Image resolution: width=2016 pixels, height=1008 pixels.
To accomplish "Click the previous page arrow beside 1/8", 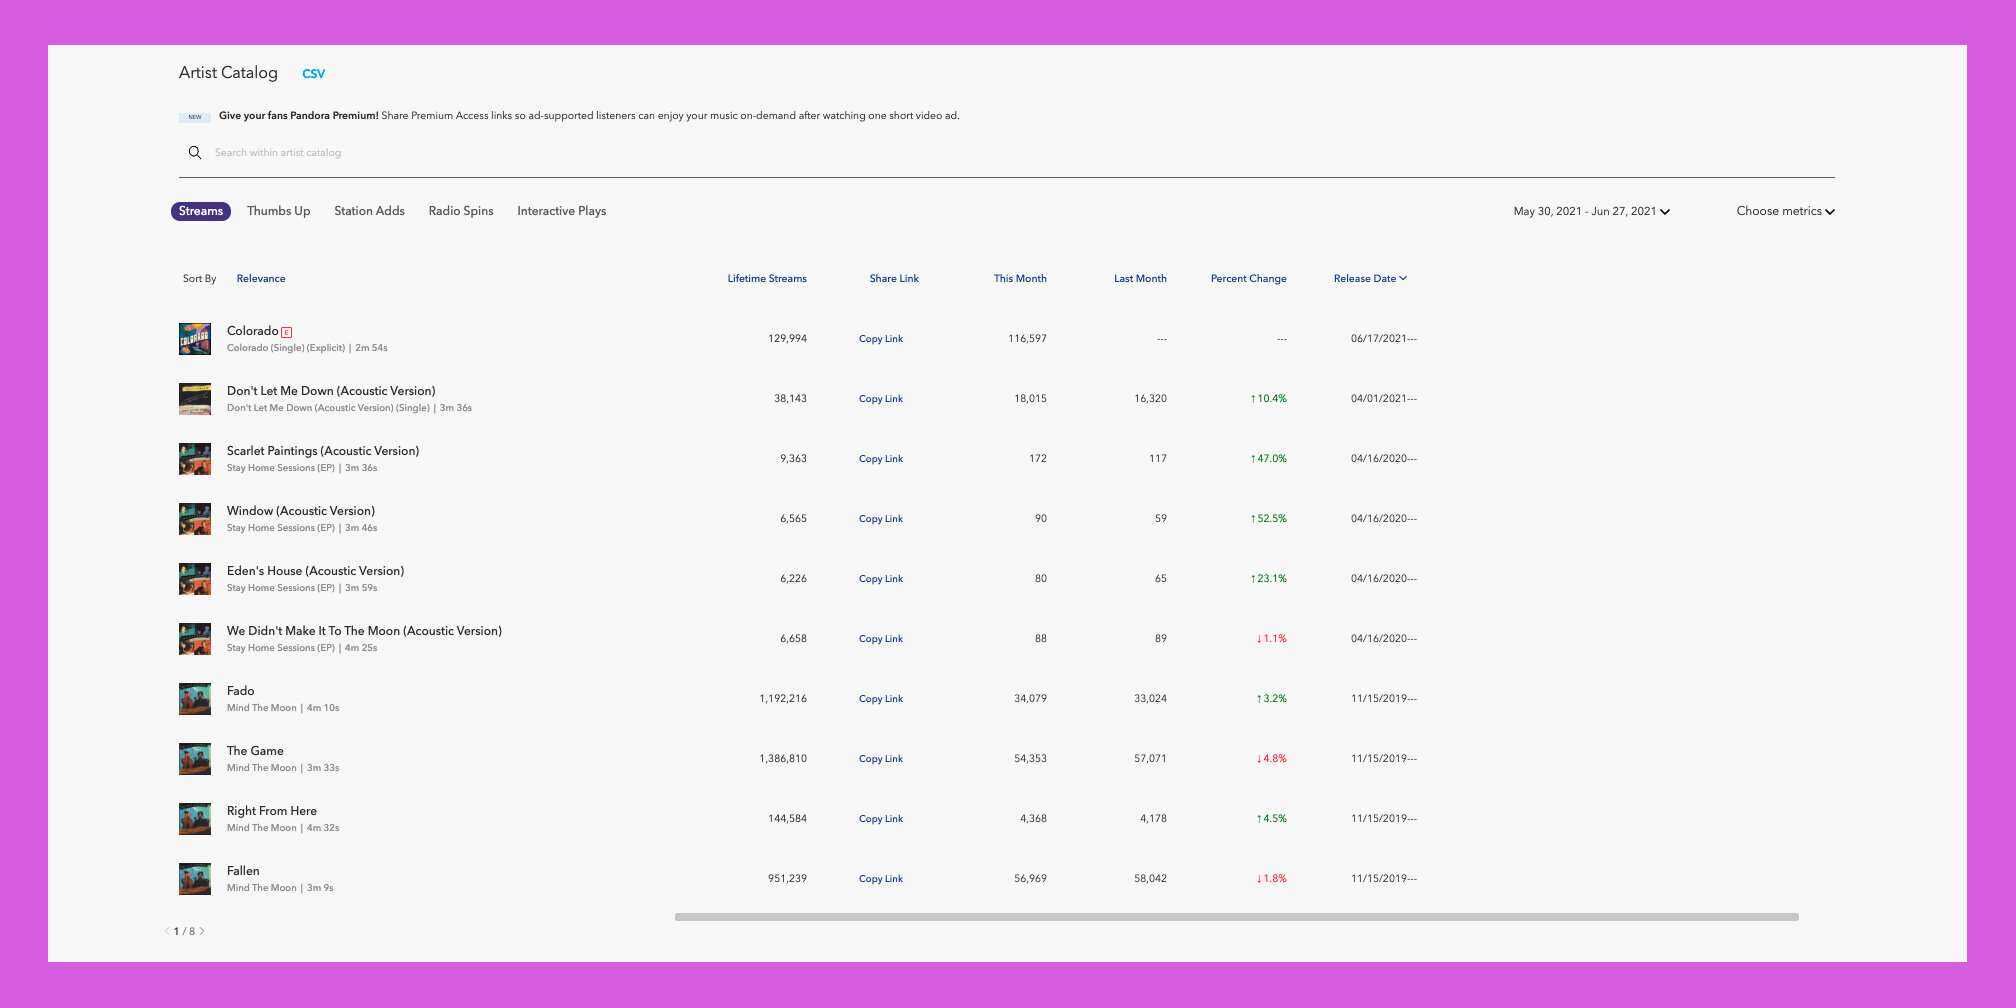I will pyautogui.click(x=167, y=930).
